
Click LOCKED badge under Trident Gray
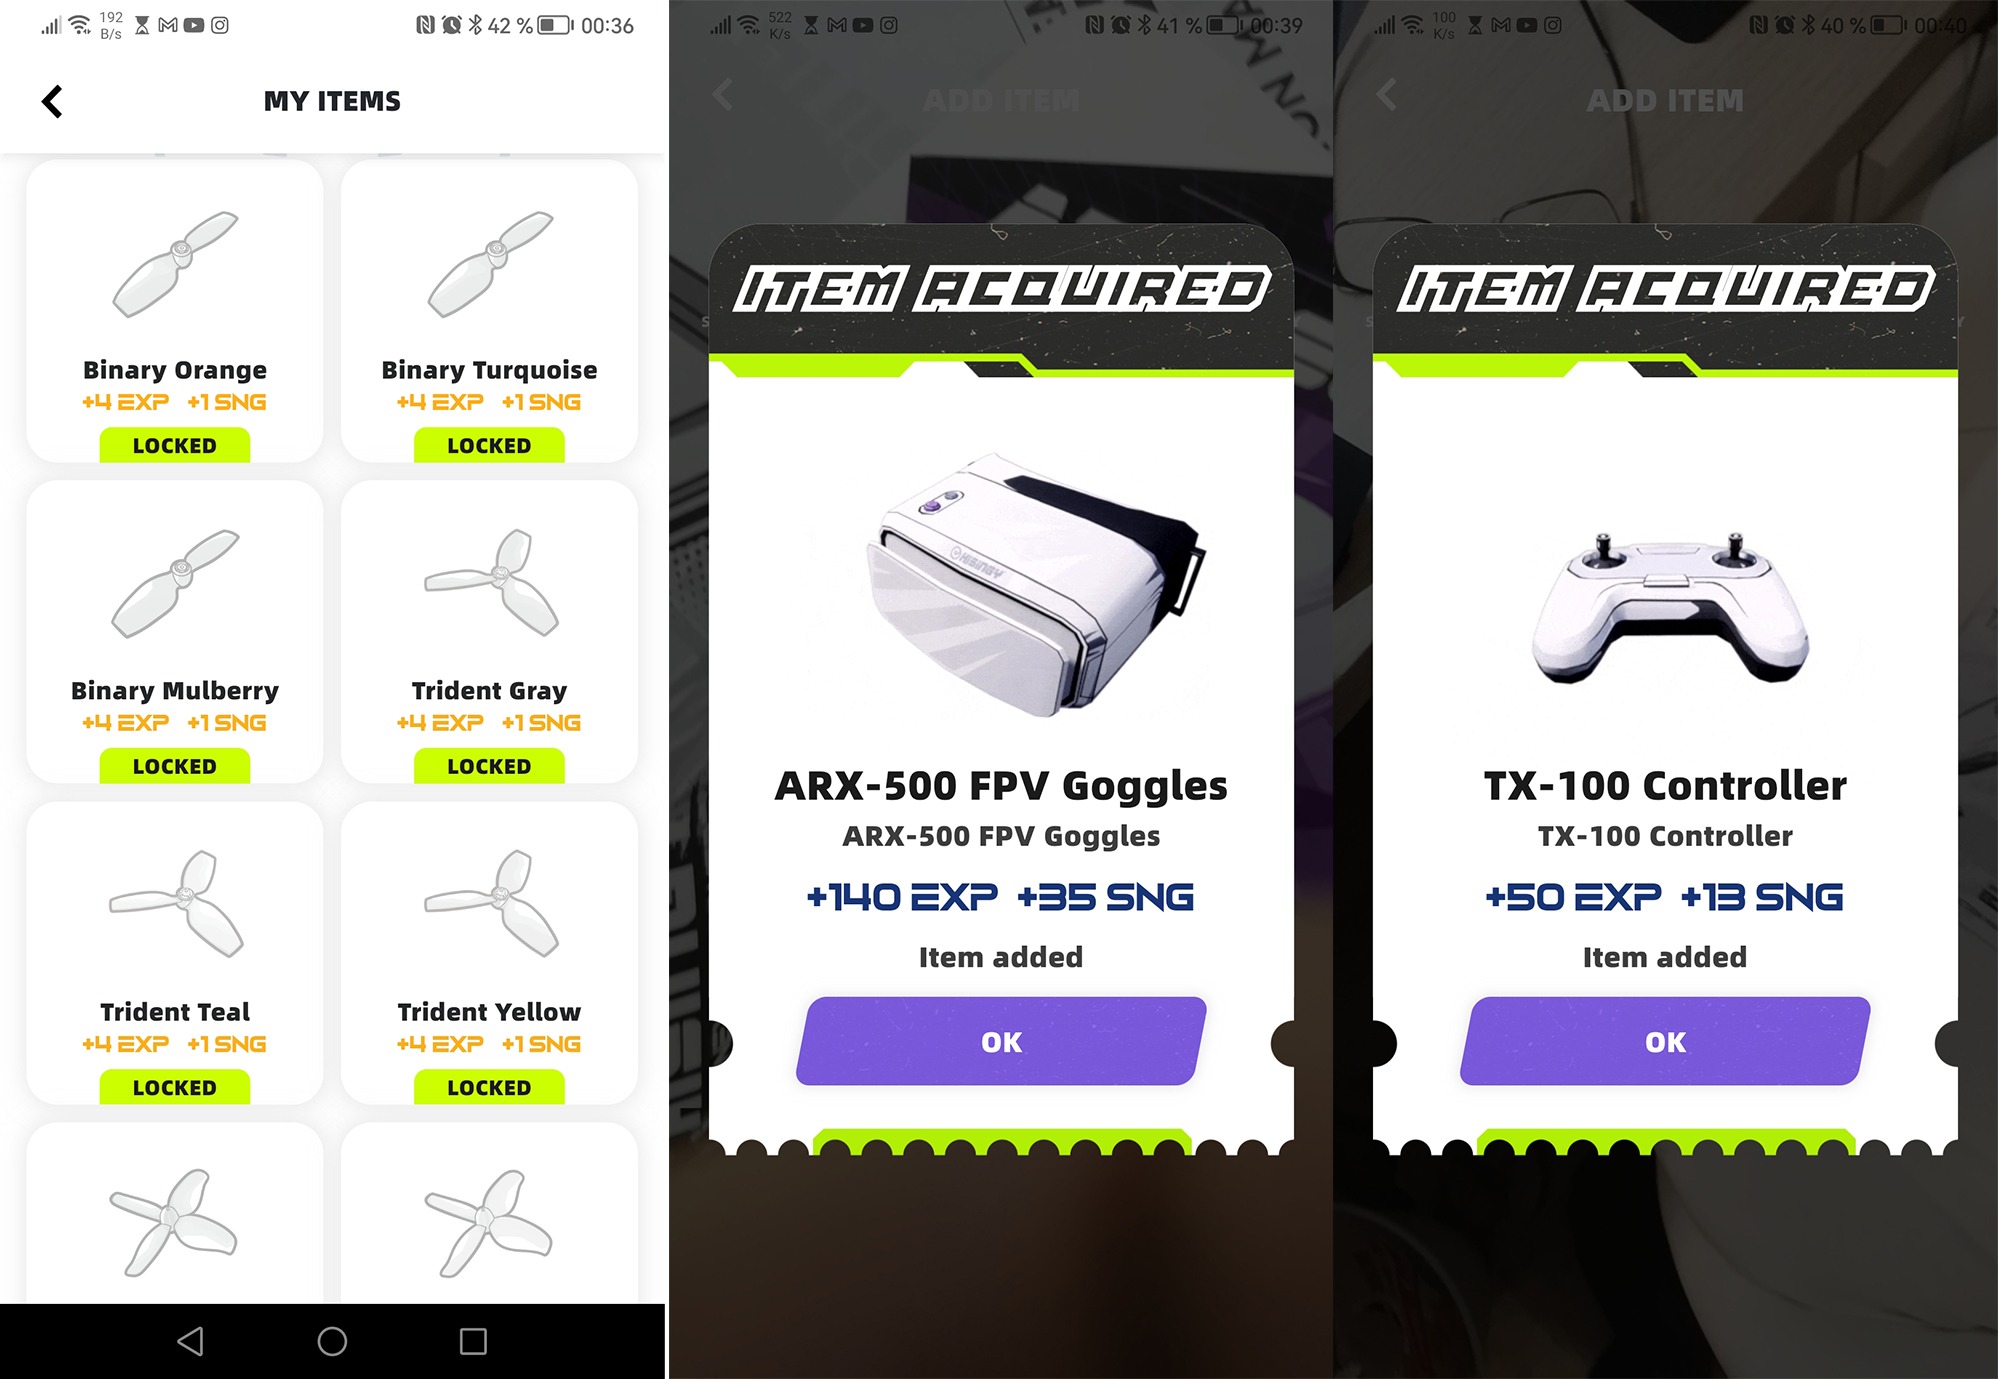pos(489,766)
